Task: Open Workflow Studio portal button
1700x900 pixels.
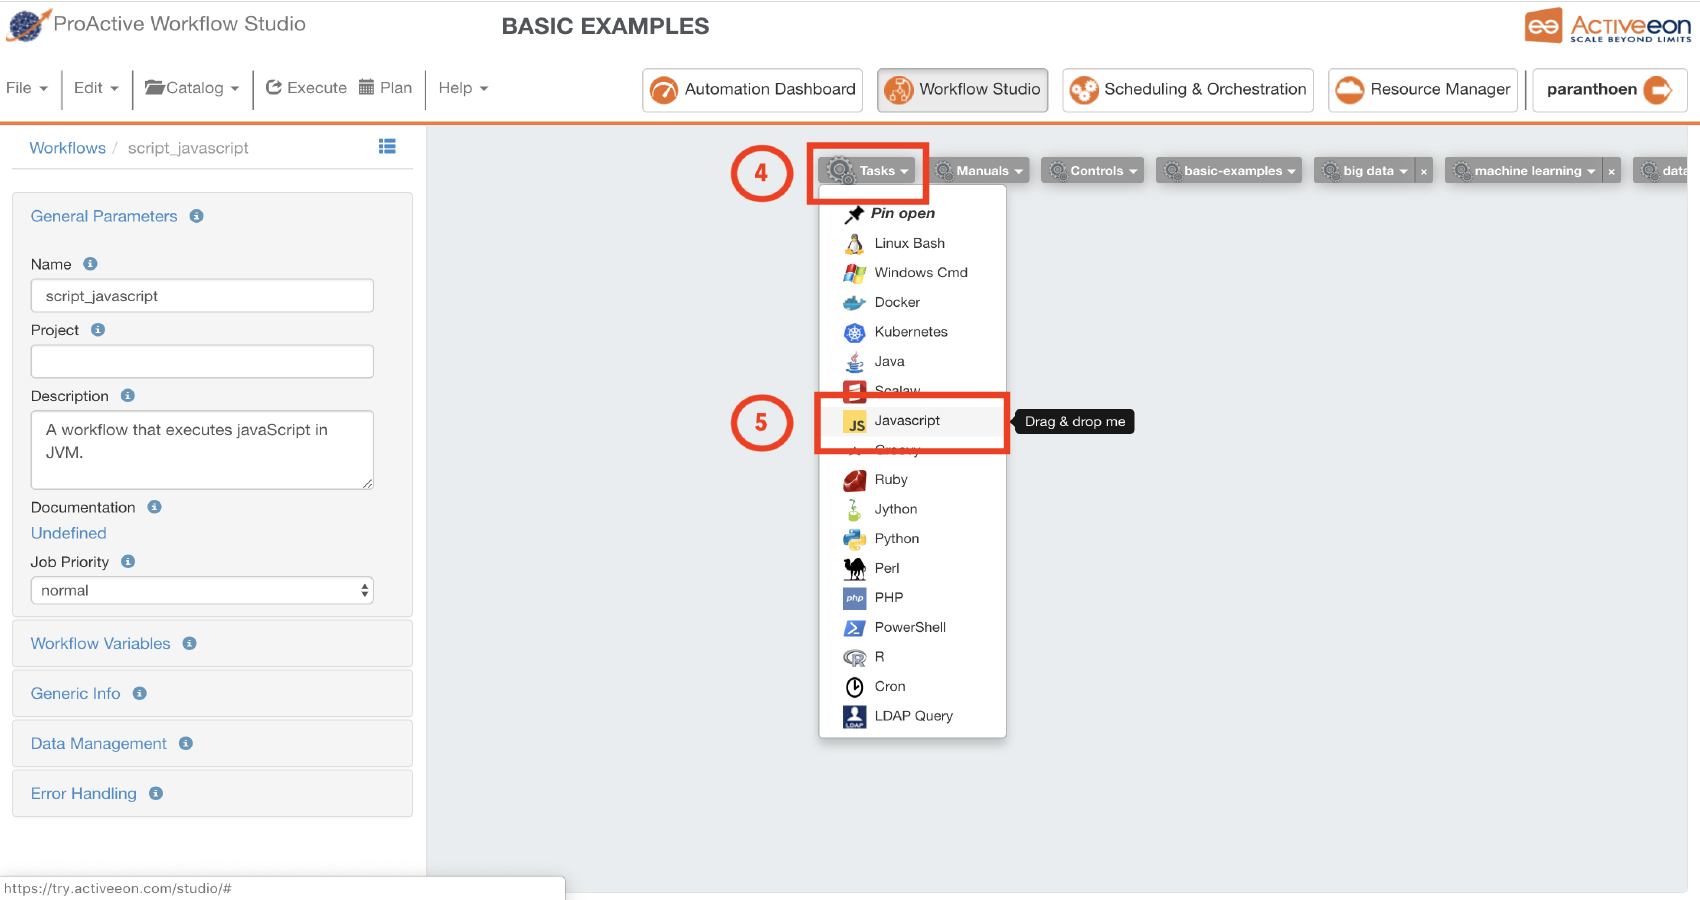Action: point(962,90)
